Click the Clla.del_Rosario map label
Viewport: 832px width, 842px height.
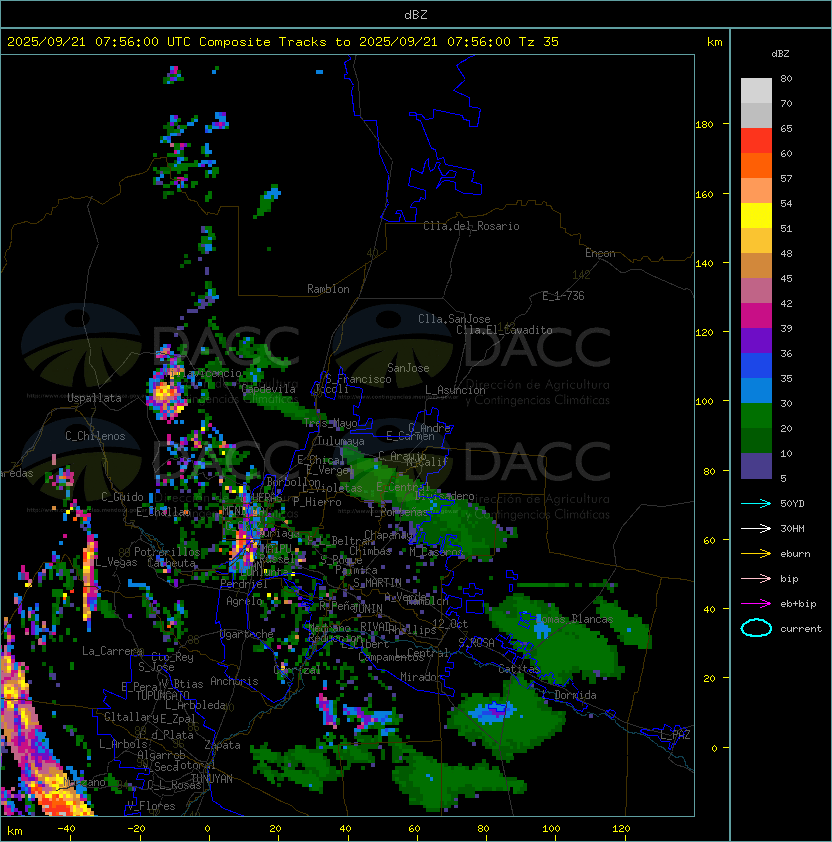(471, 226)
